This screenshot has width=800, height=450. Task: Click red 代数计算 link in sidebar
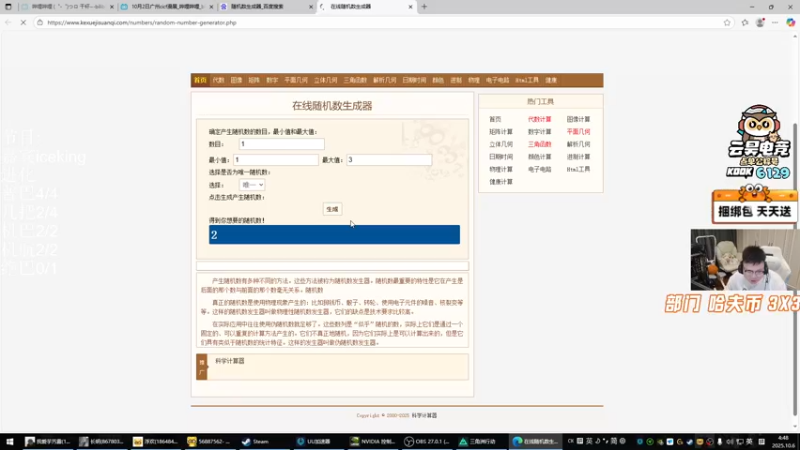(539, 119)
